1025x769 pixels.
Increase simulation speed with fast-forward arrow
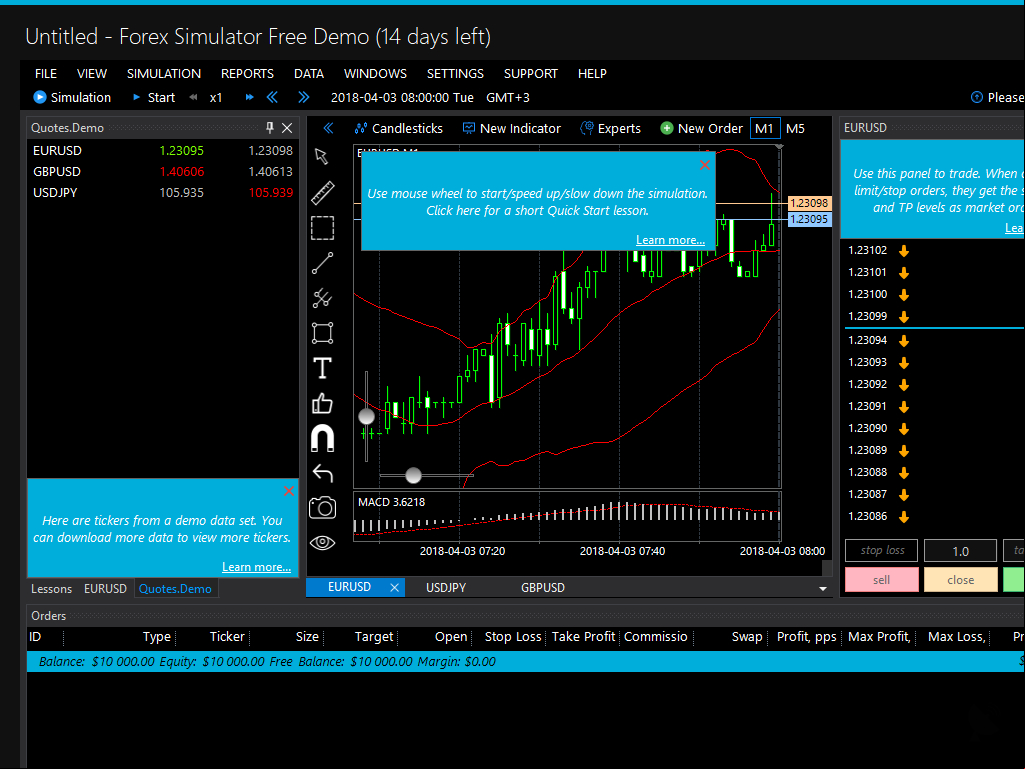pos(249,97)
